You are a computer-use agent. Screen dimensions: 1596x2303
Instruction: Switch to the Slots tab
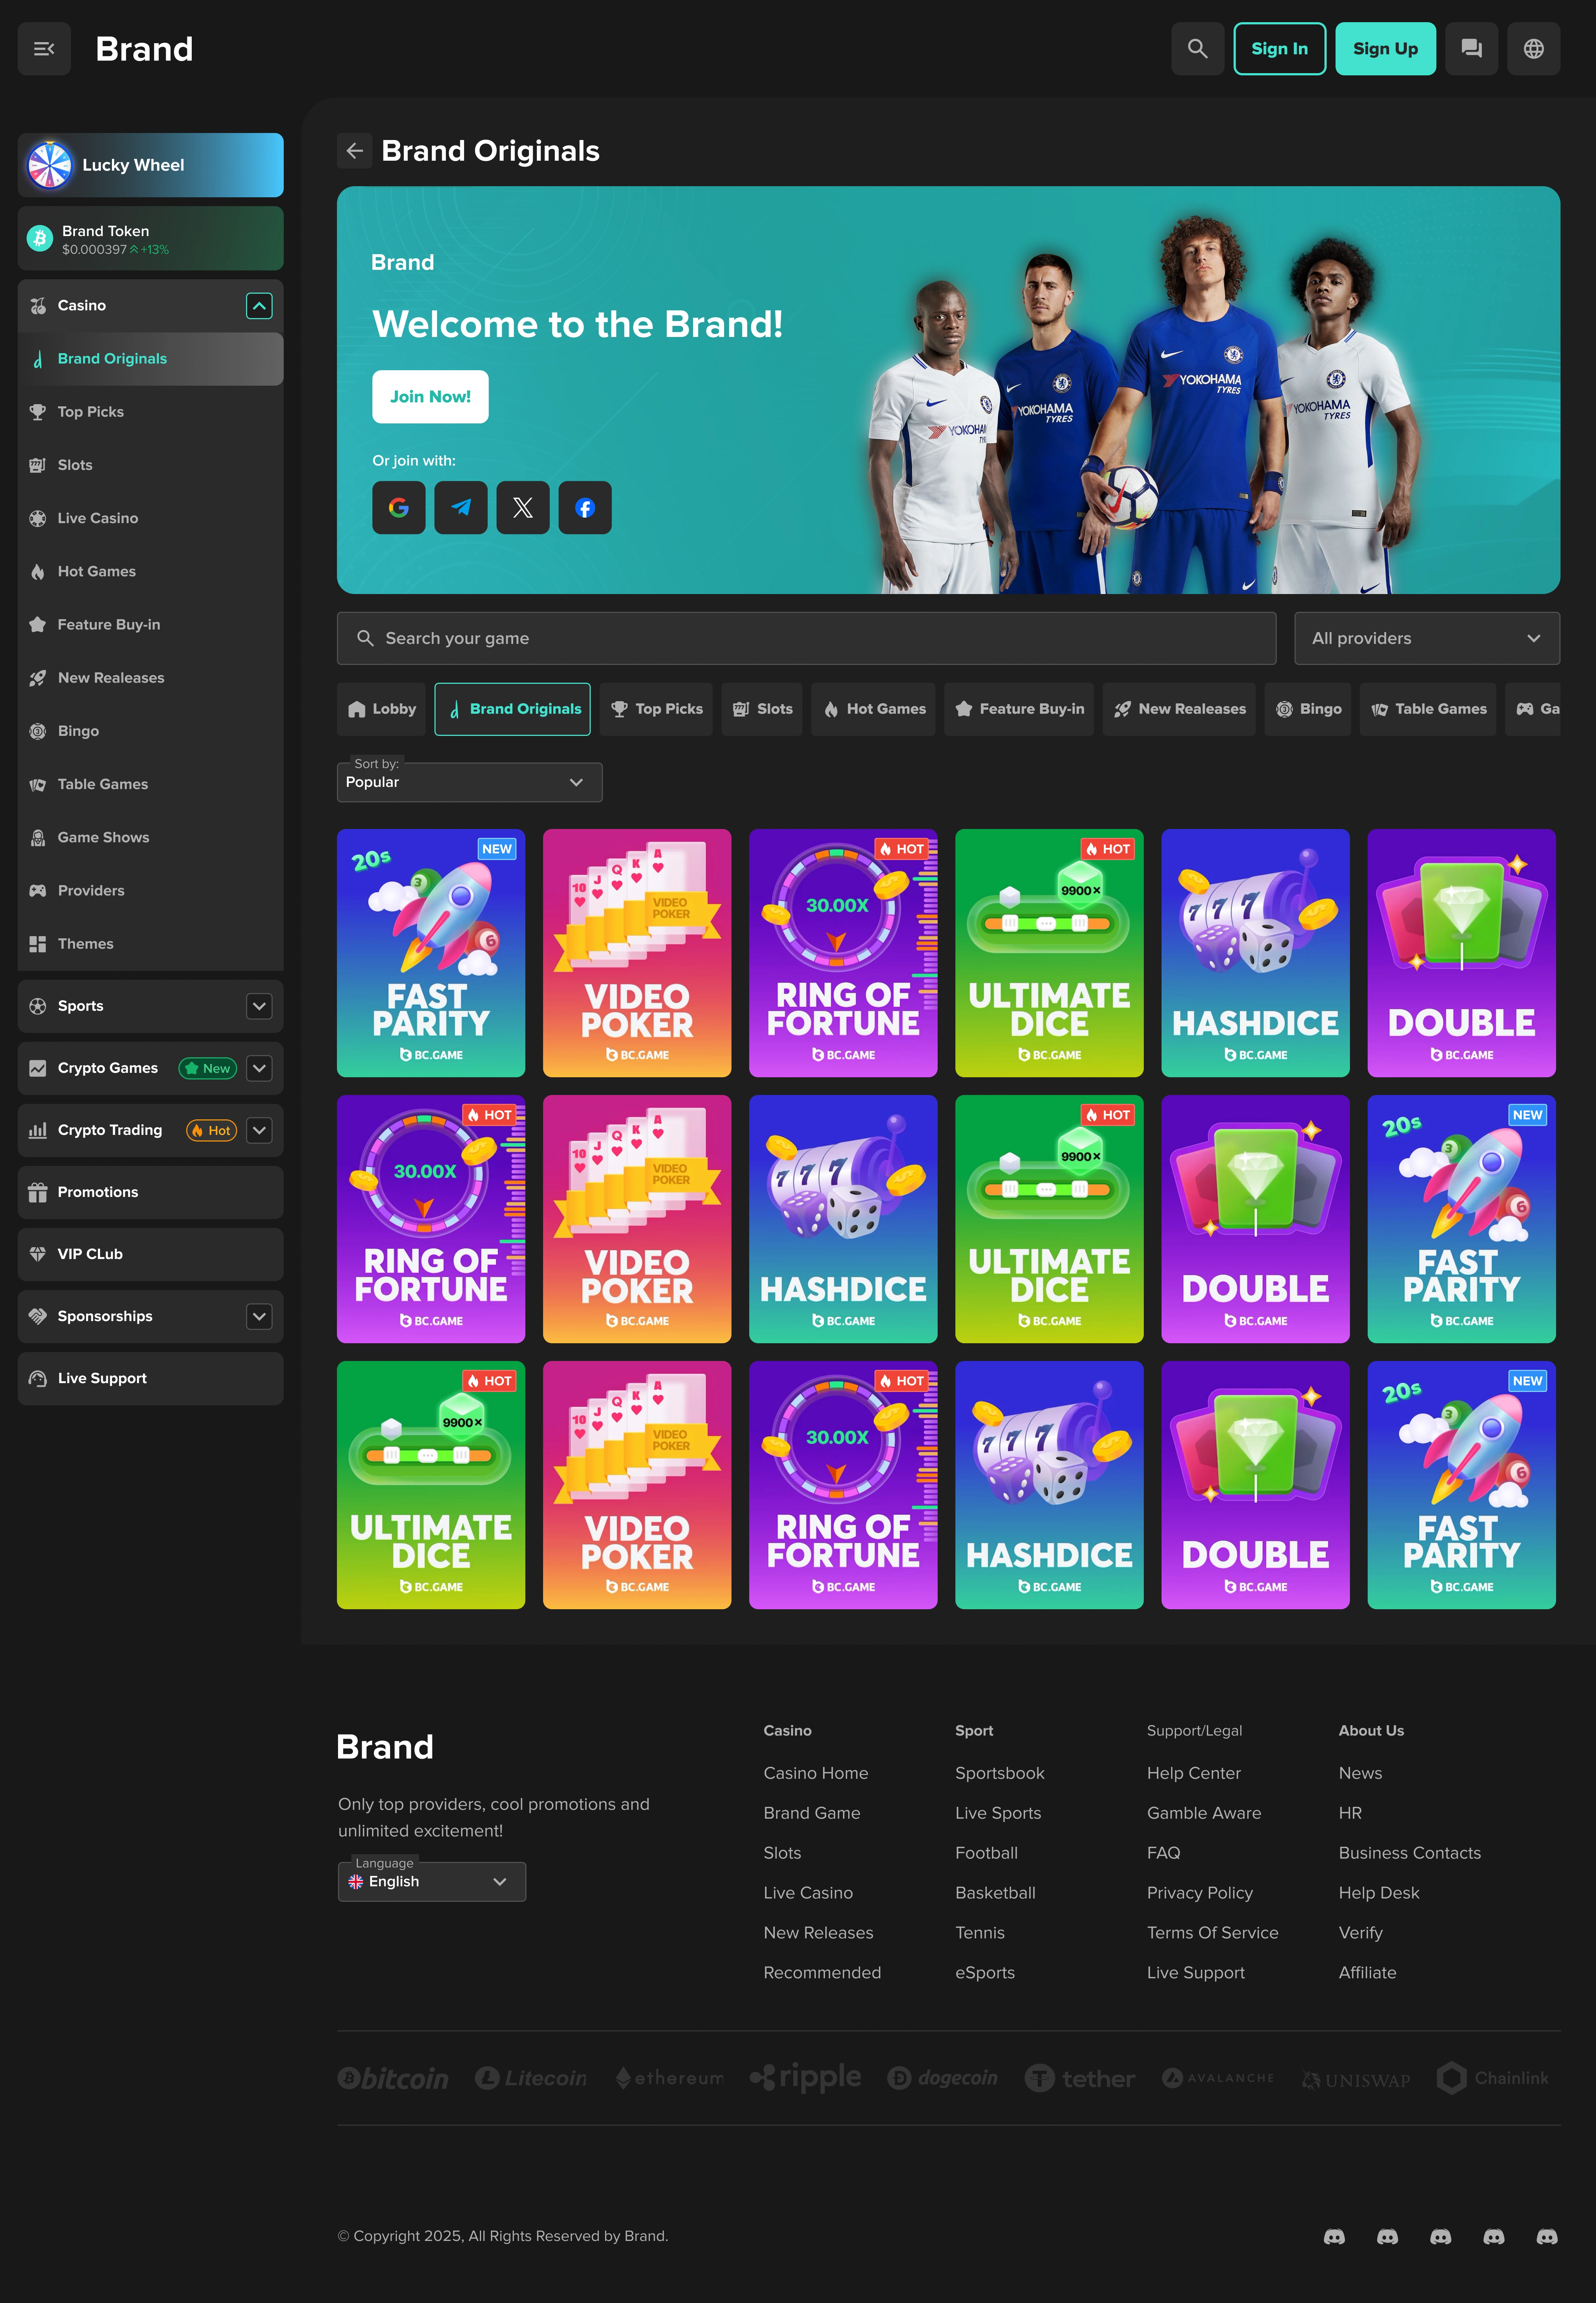coord(762,709)
